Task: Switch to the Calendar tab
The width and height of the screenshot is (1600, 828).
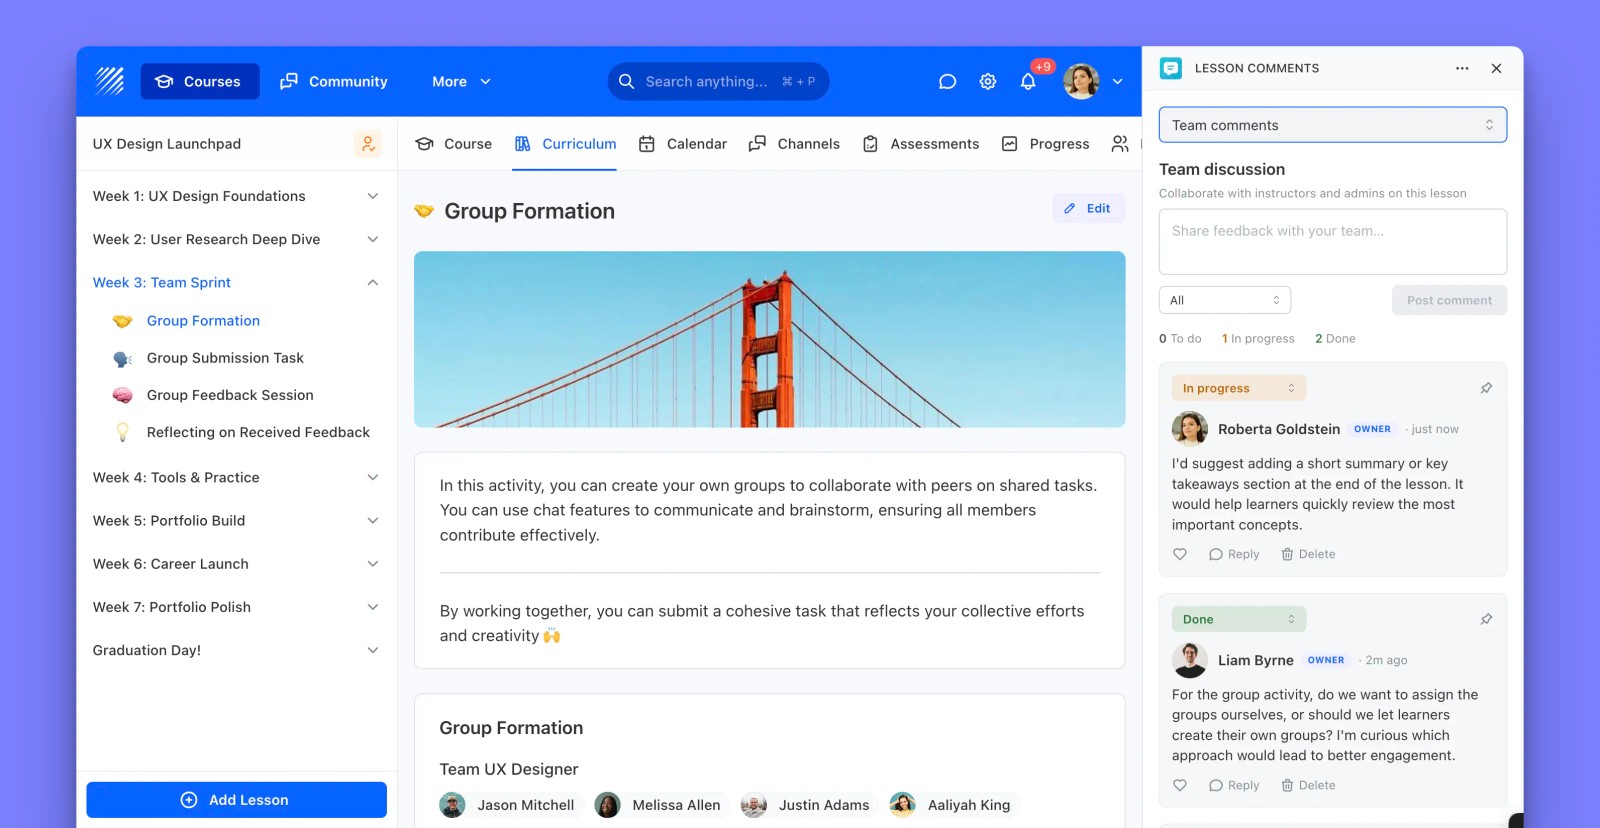Action: 683,144
